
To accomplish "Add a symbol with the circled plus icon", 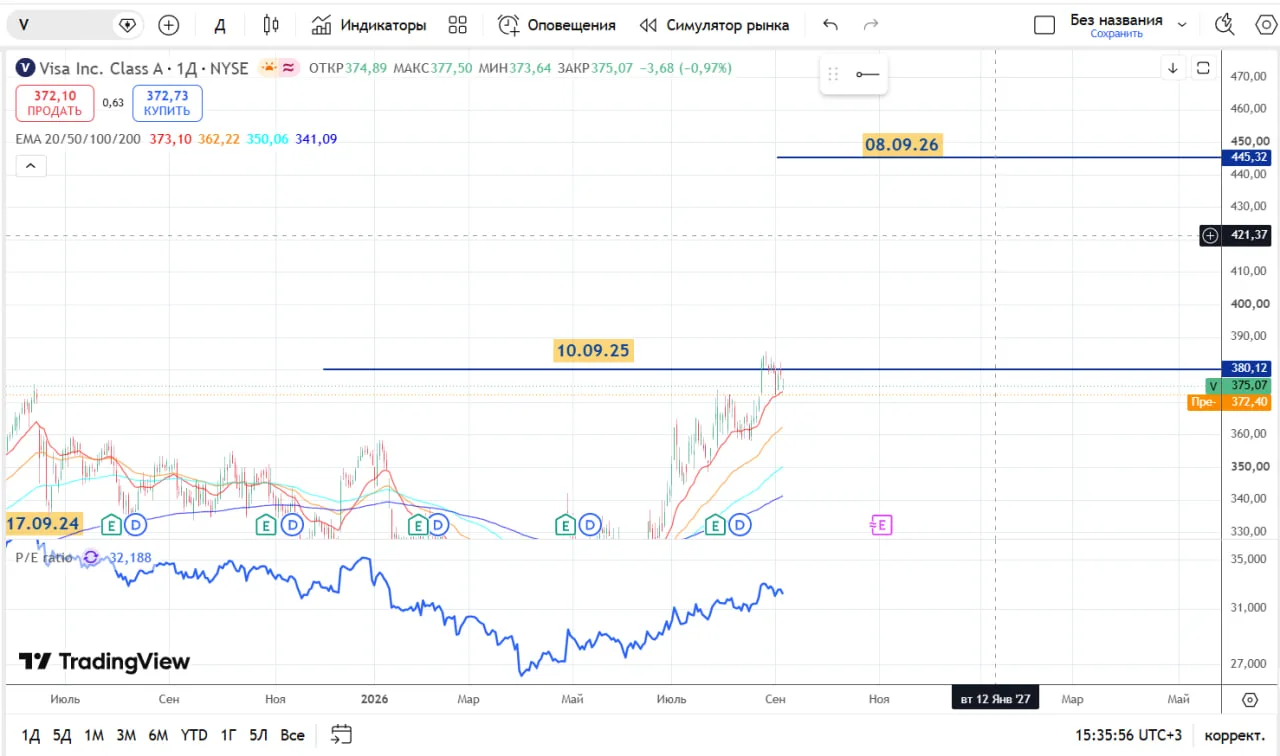I will click(169, 25).
